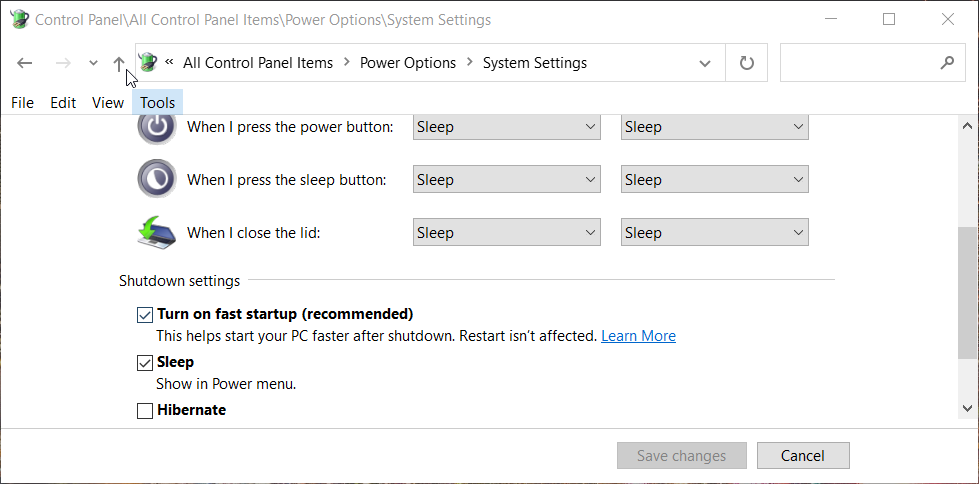Click the Save changes button
The image size is (979, 484).
pyautogui.click(x=682, y=456)
